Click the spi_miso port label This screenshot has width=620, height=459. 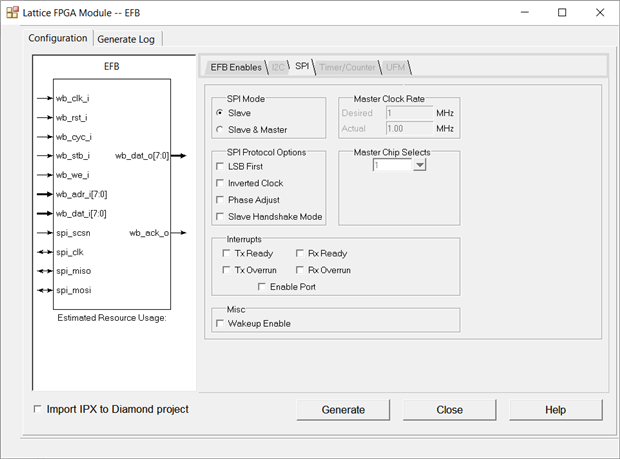pyautogui.click(x=74, y=271)
